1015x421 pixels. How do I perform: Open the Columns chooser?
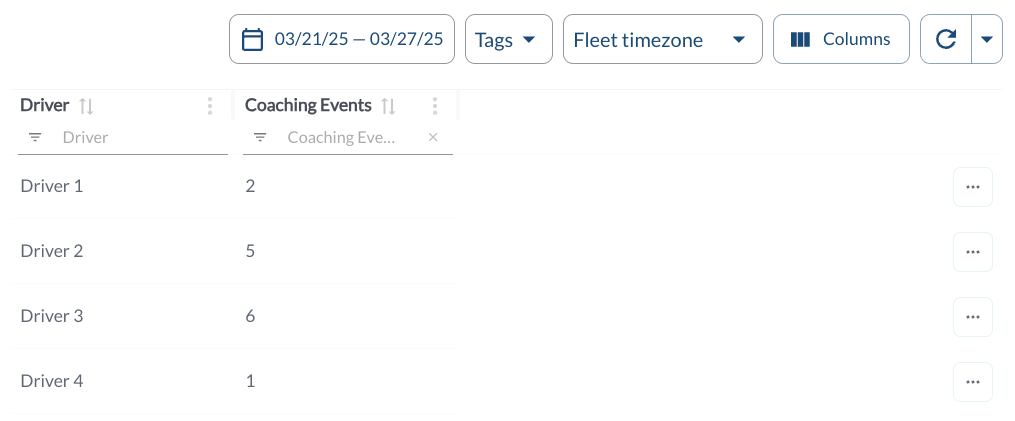click(x=840, y=40)
